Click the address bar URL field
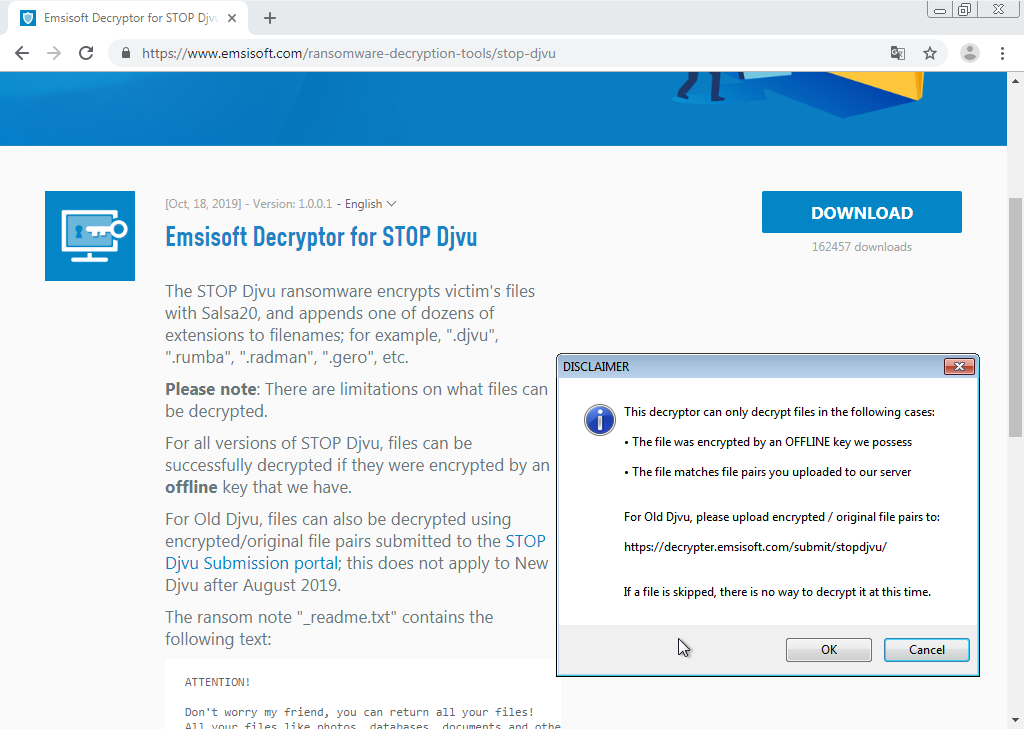Screen dimensions: 1024x729 pyautogui.click(x=496, y=53)
